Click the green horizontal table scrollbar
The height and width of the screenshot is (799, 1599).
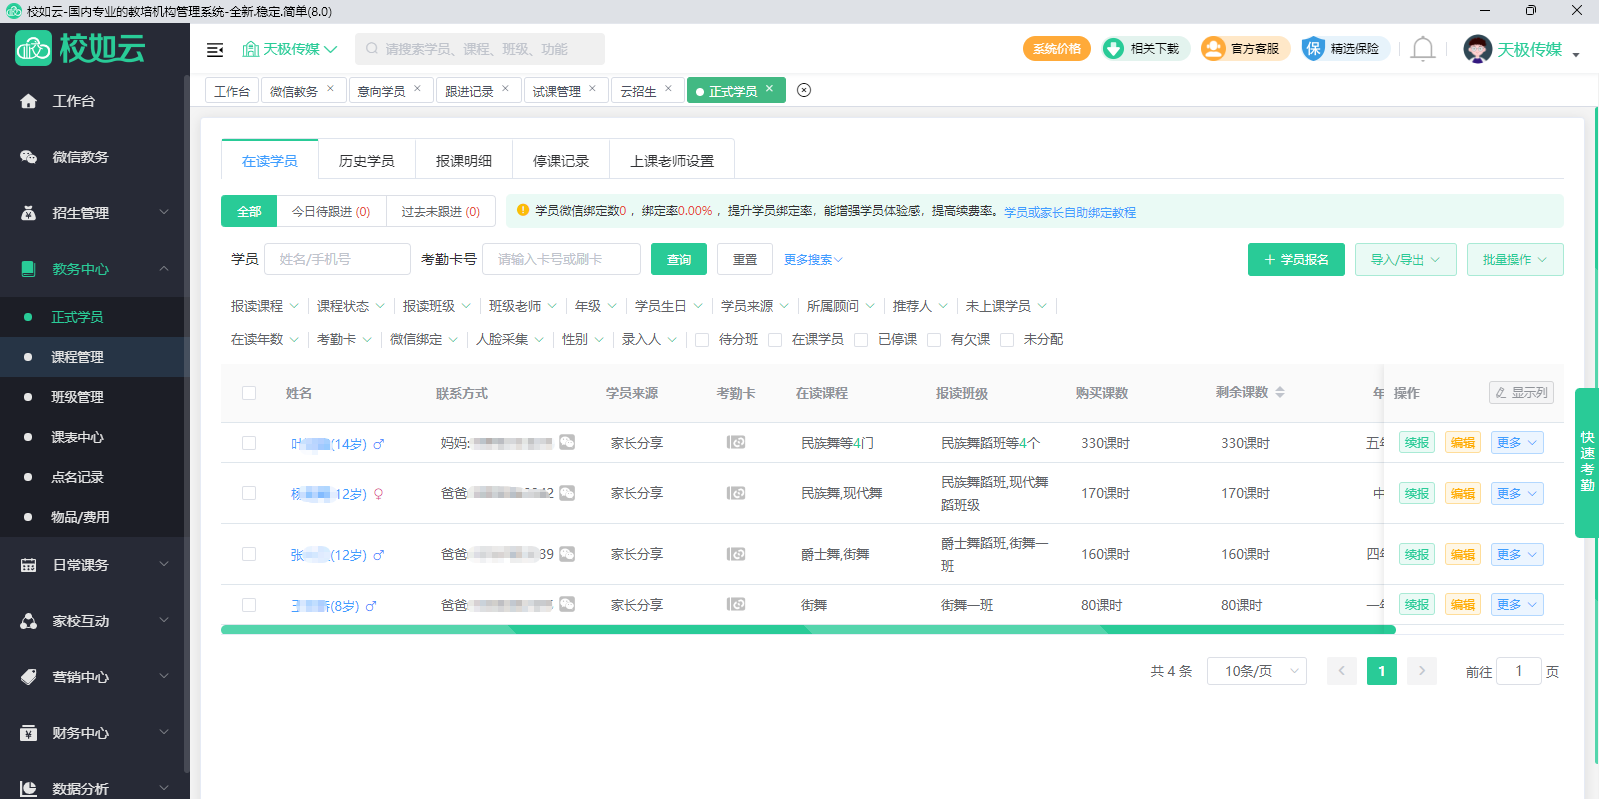[x=807, y=630]
